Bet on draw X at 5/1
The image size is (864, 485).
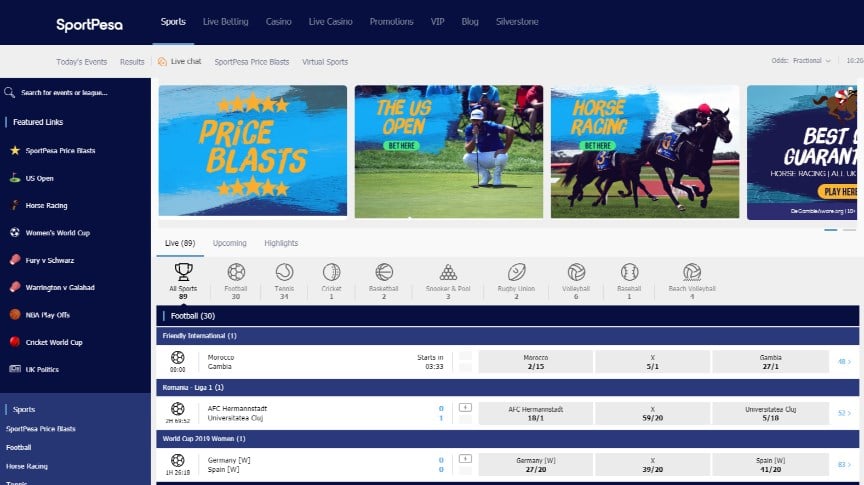[652, 362]
